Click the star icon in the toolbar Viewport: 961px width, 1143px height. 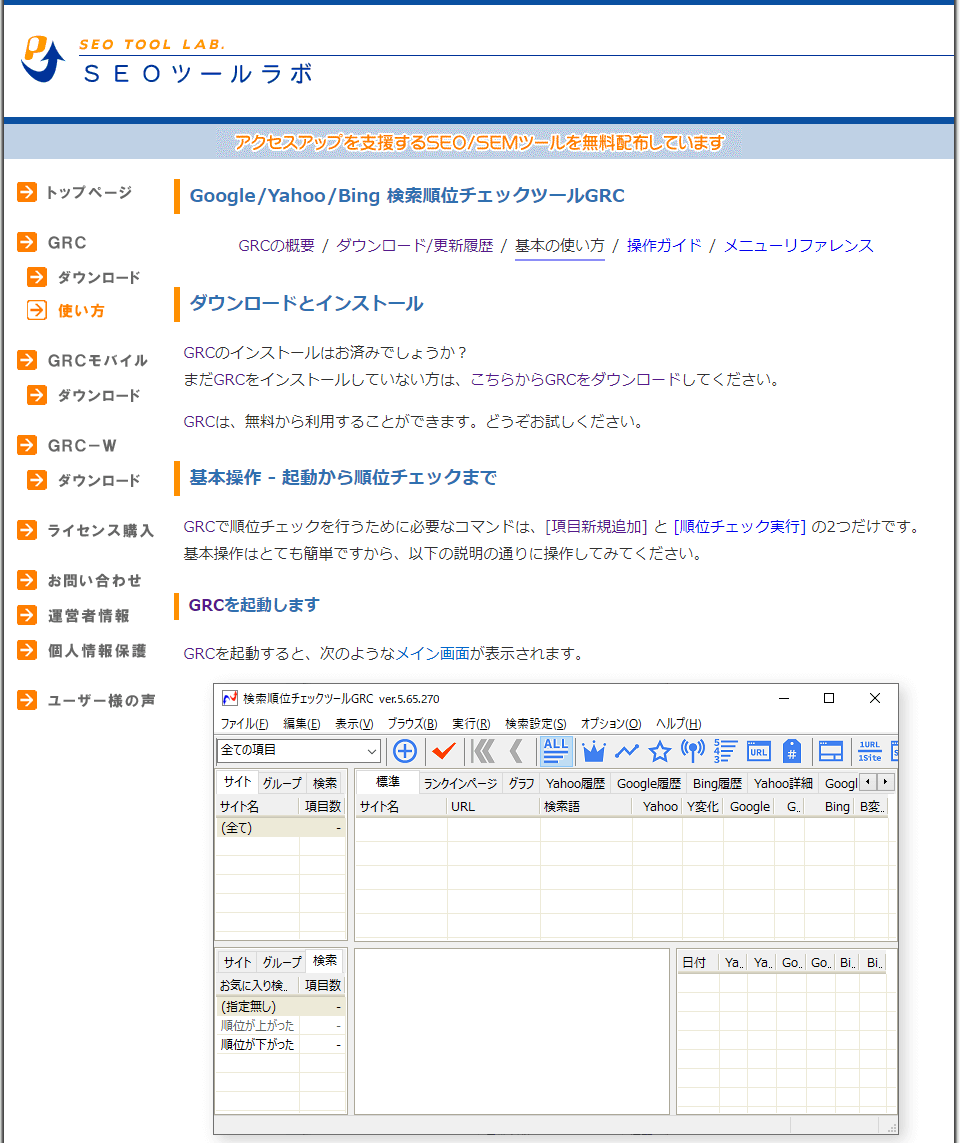[x=660, y=750]
